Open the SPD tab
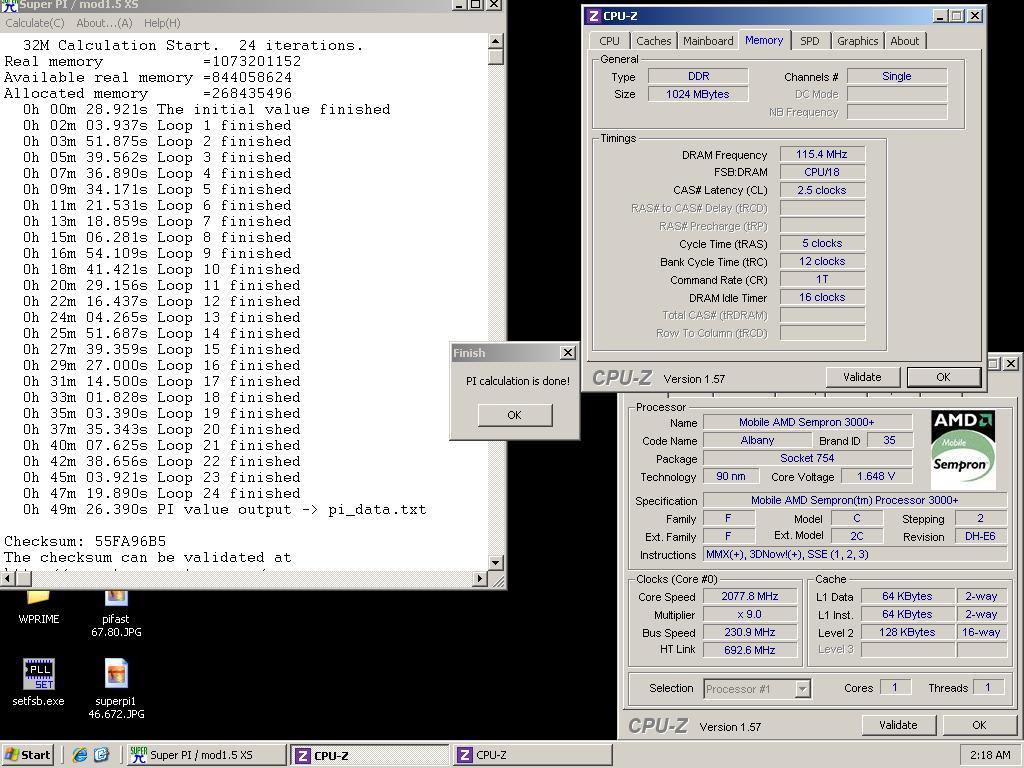 (x=810, y=40)
